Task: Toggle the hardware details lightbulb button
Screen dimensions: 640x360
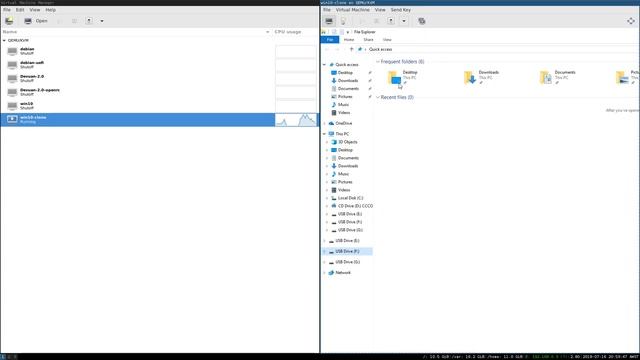Action: [x=343, y=21]
